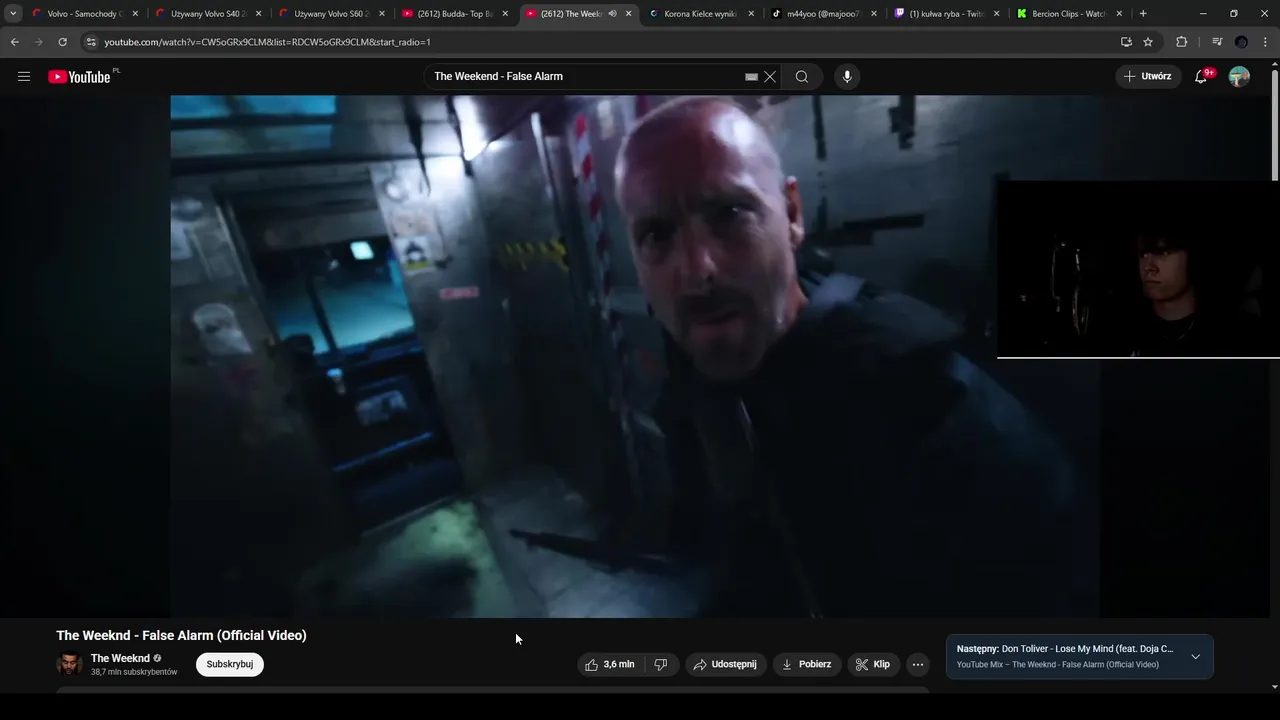Share video with Udostępnij button

tap(725, 664)
